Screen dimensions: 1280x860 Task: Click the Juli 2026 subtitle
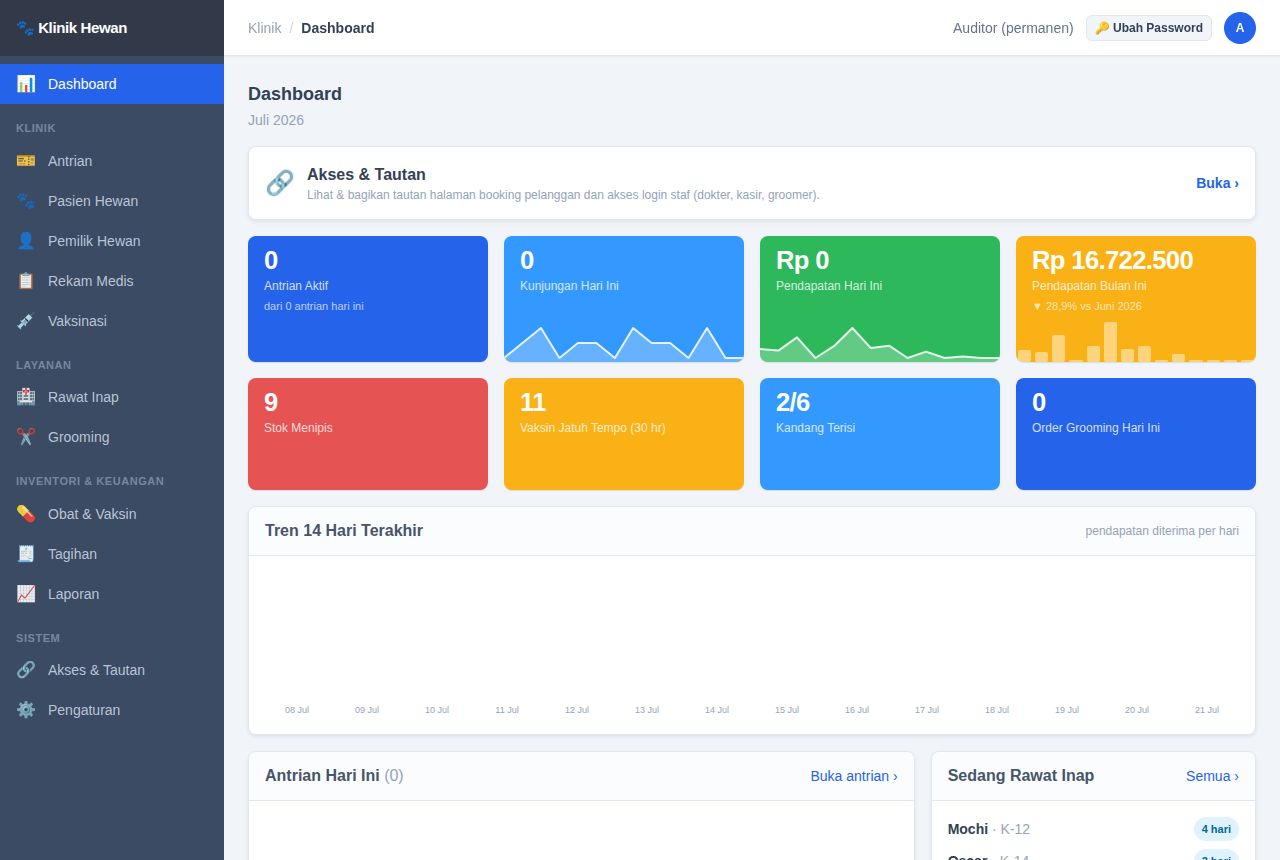click(x=276, y=120)
